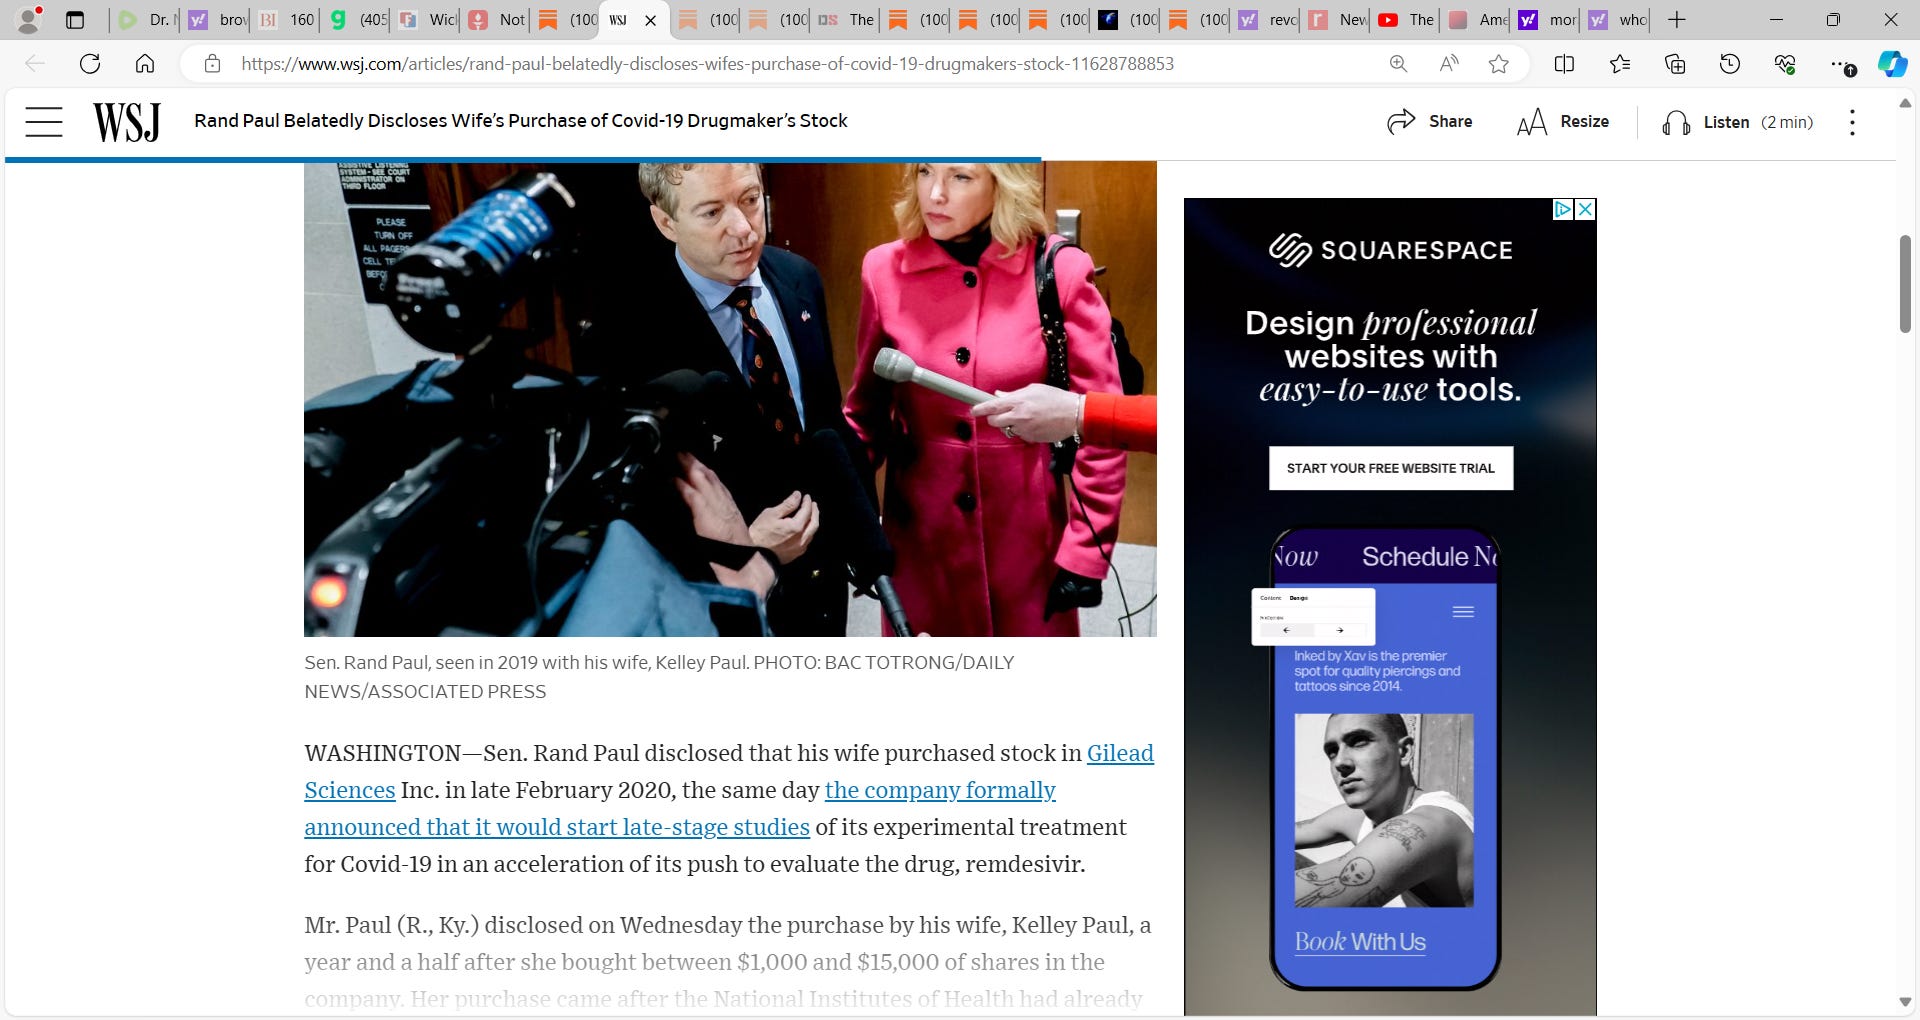Open a new tab
The height and width of the screenshot is (1020, 1920).
[x=1677, y=19]
